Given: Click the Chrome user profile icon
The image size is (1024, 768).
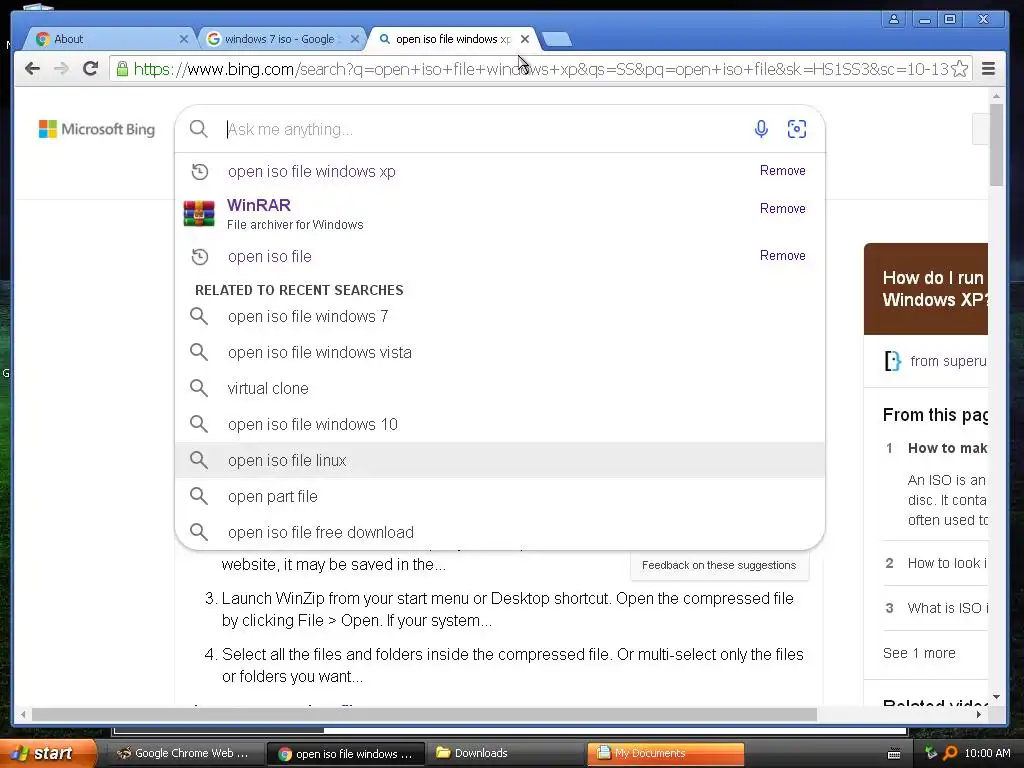Looking at the screenshot, I should click(x=893, y=19).
